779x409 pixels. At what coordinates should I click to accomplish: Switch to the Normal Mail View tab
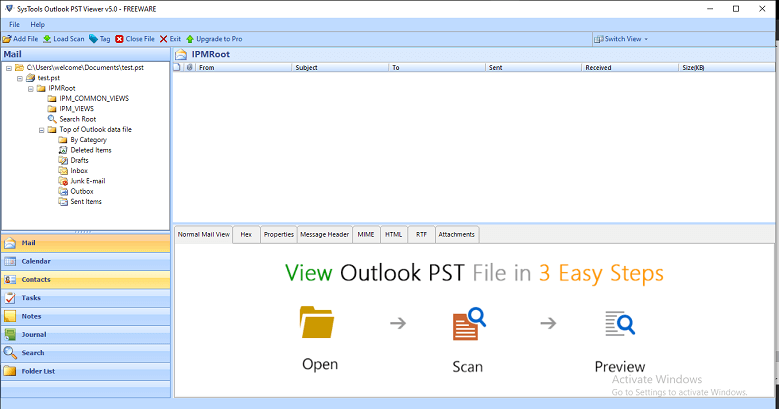coord(204,235)
